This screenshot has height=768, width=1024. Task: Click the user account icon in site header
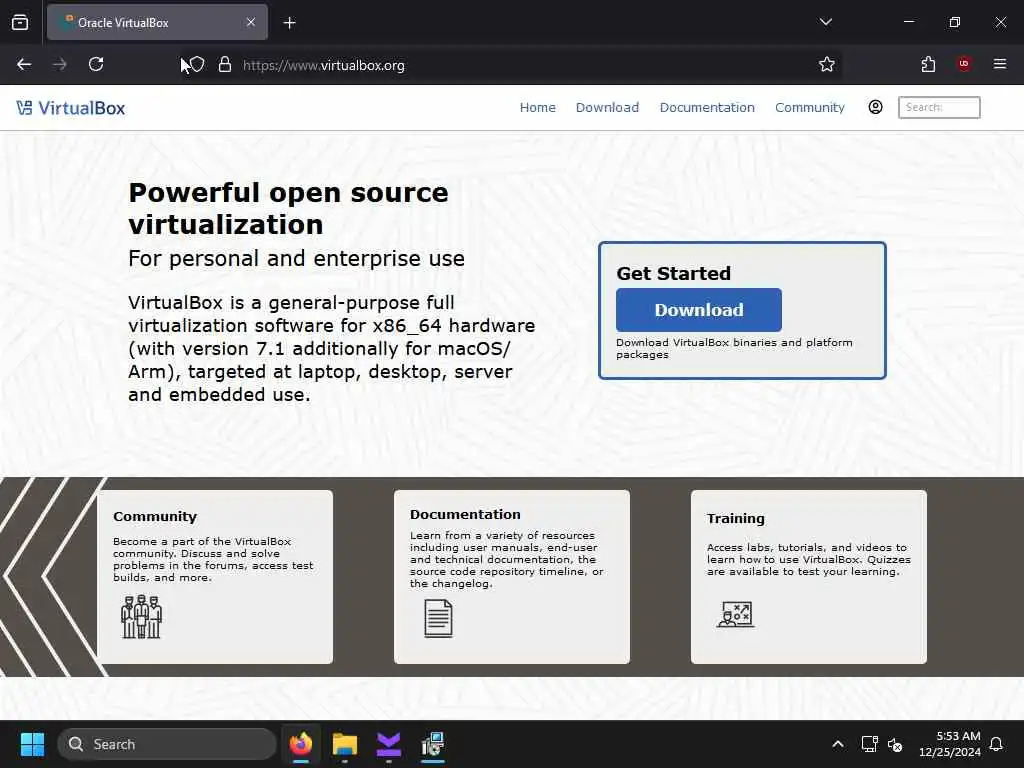click(875, 107)
